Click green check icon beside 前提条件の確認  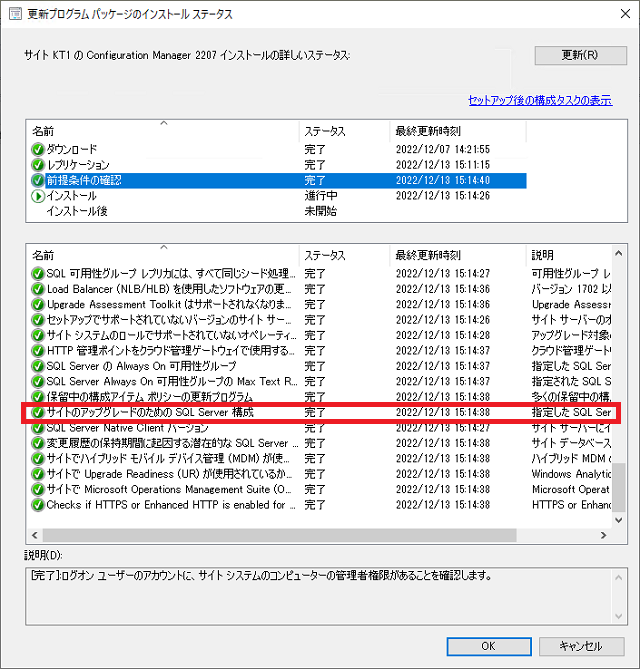click(38, 181)
